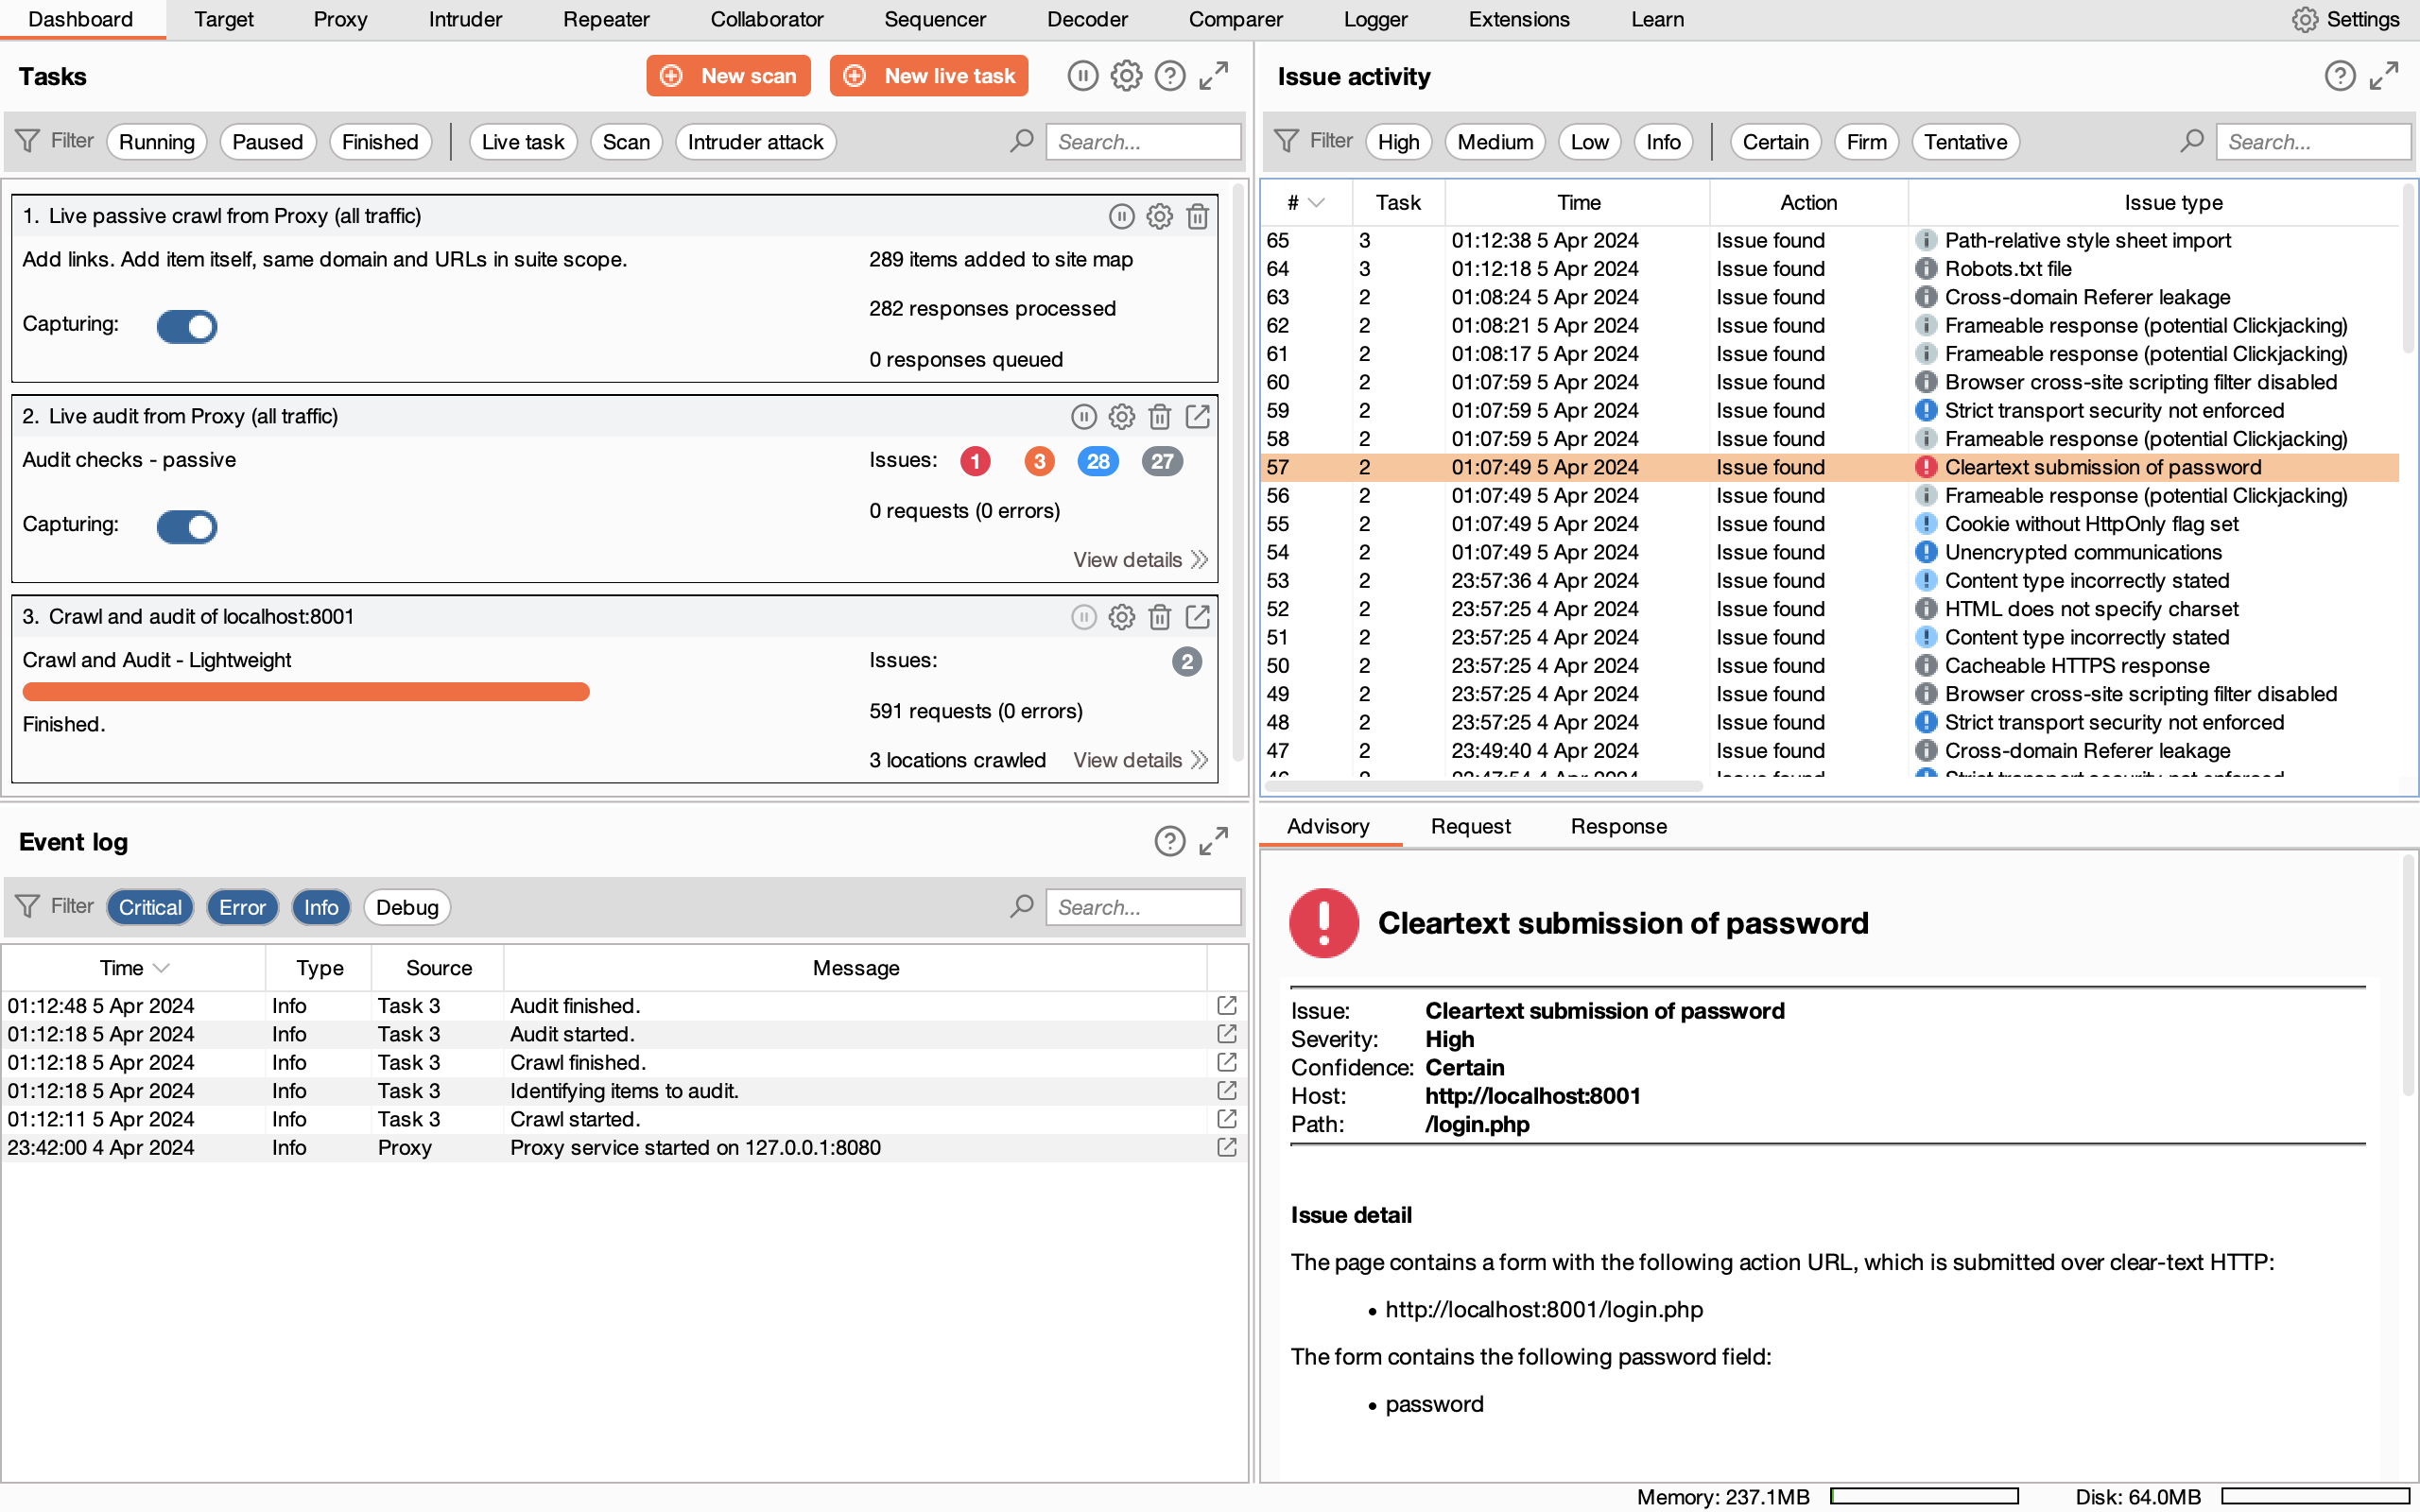The height and width of the screenshot is (1512, 2420).
Task: Switch to the Repeater tab
Action: 605,19
